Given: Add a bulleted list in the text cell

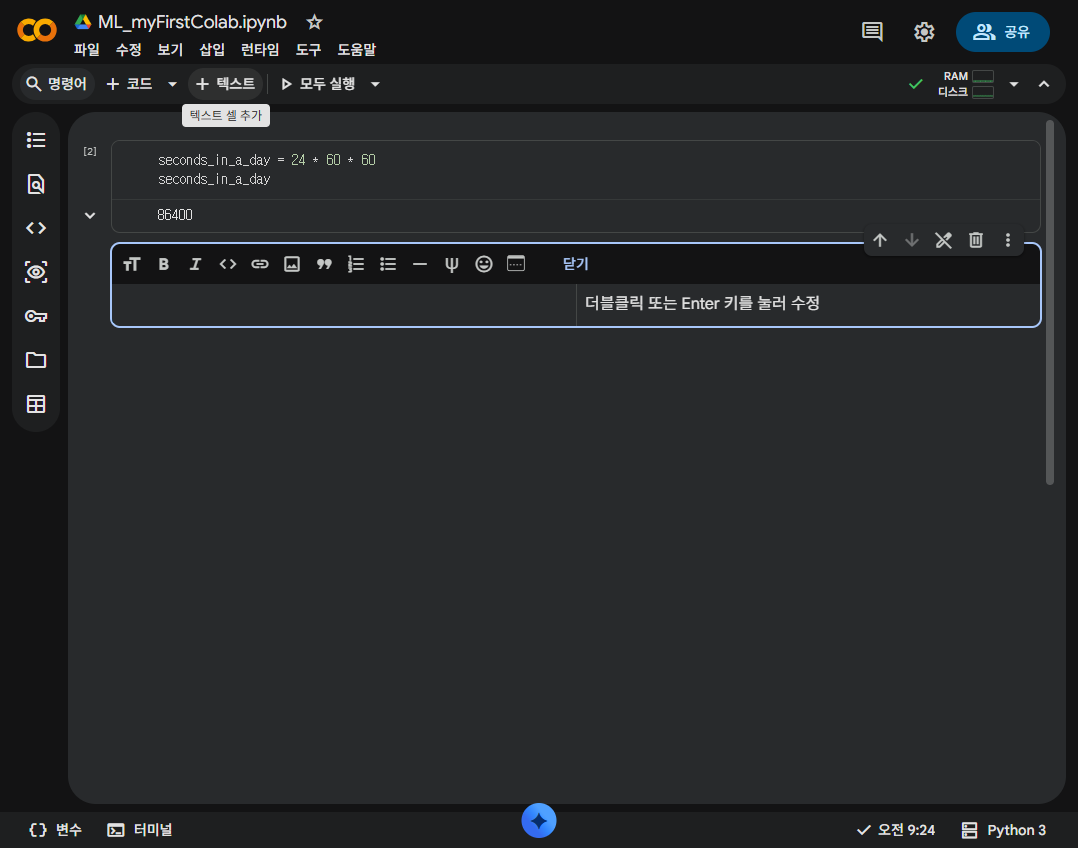Looking at the screenshot, I should click(x=388, y=264).
